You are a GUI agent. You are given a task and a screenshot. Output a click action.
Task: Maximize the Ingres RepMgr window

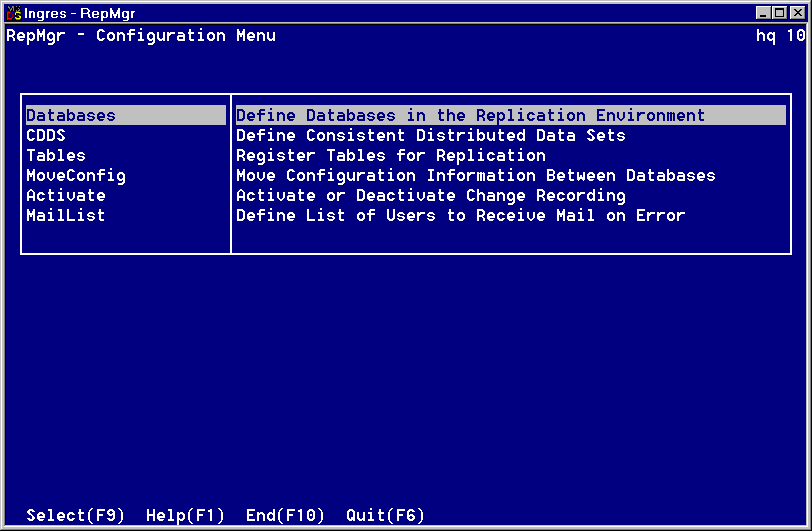780,13
